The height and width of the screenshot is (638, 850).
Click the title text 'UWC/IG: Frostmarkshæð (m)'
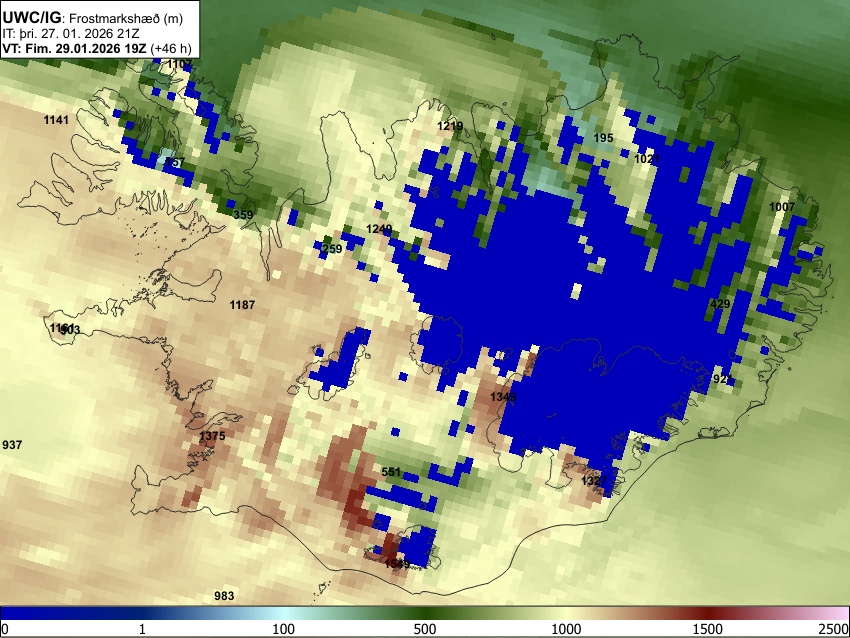(93, 18)
